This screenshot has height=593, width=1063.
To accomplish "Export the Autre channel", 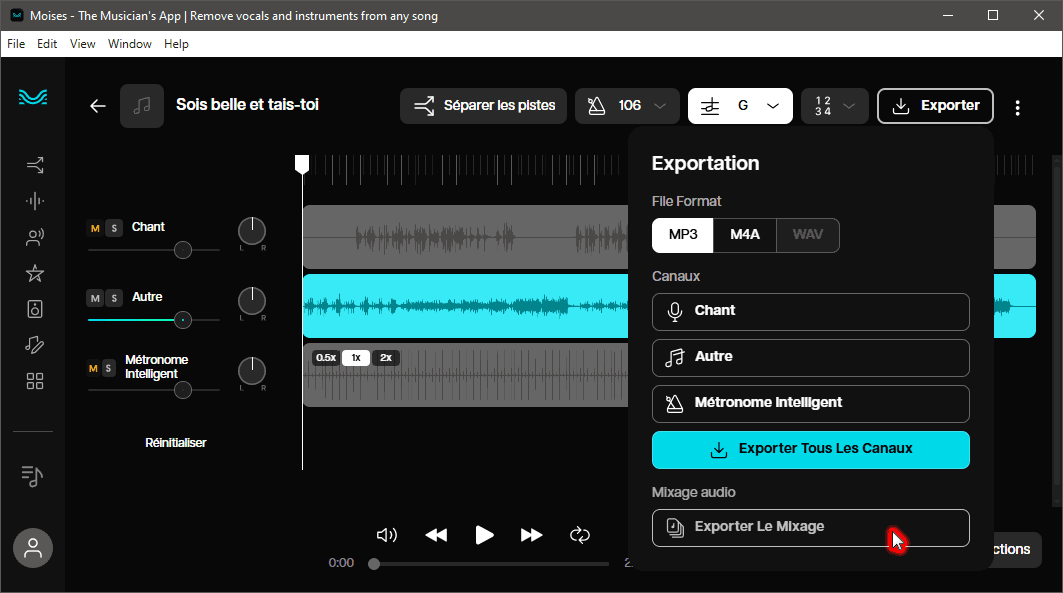I will pos(811,358).
